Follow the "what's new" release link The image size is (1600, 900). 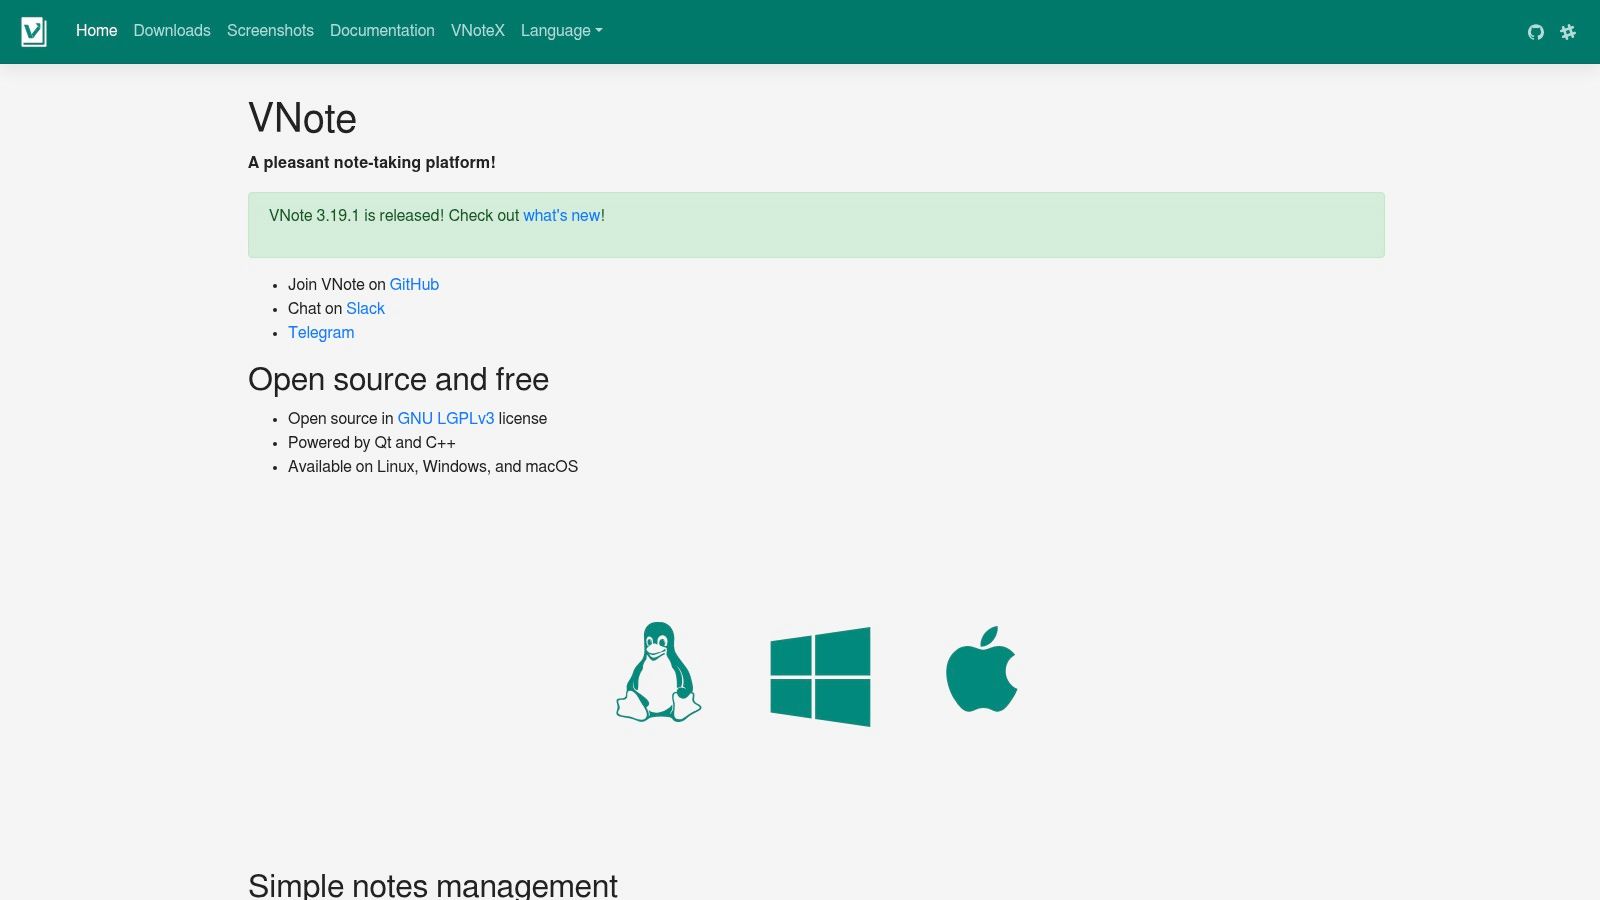pyautogui.click(x=562, y=216)
